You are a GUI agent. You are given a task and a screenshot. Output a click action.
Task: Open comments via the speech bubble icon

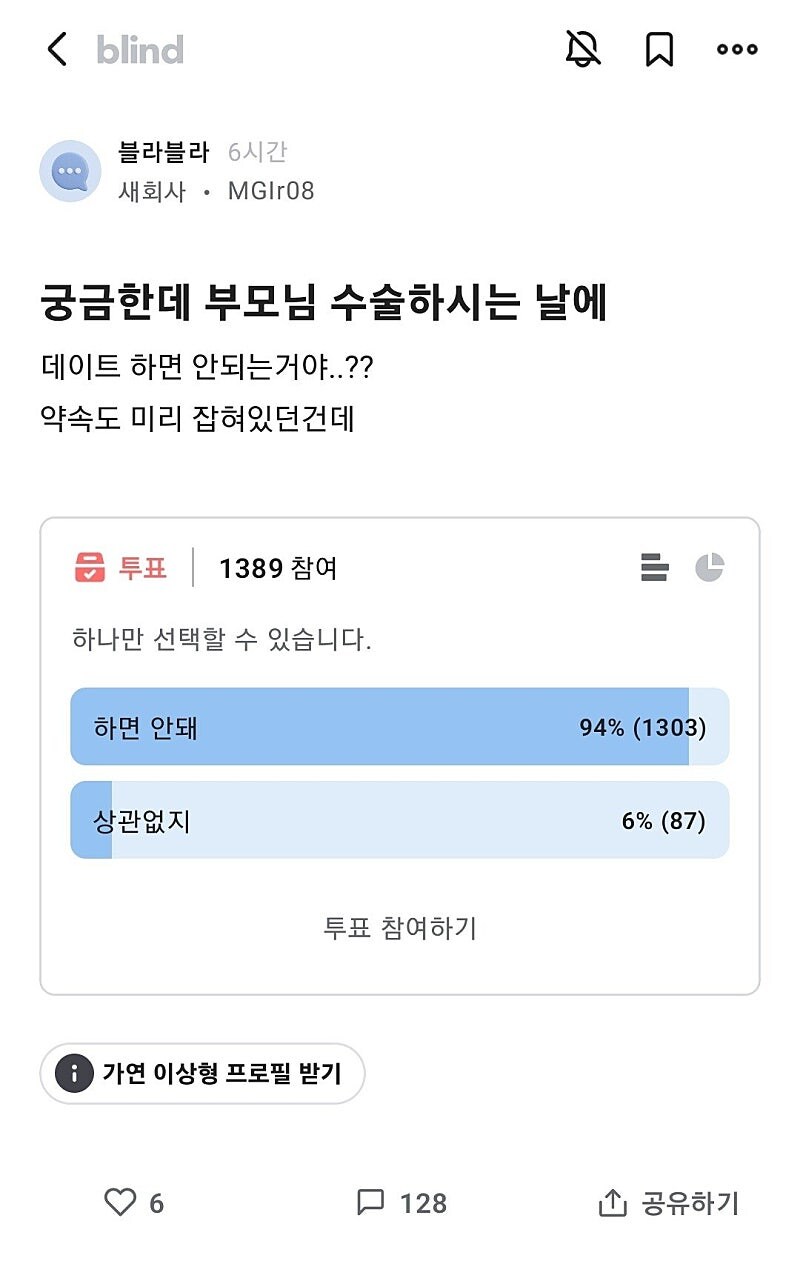(369, 1203)
